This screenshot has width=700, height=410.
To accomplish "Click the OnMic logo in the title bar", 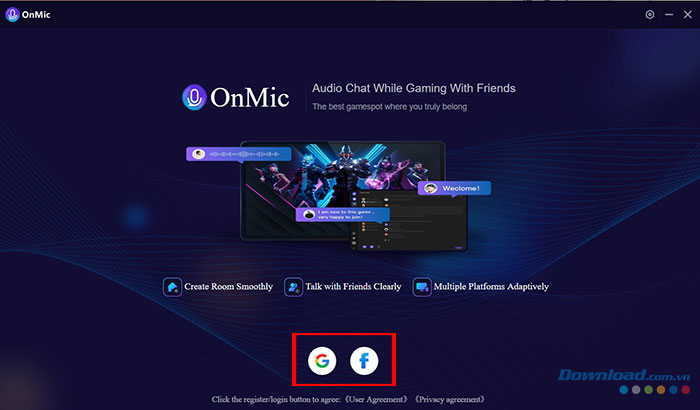I will tap(12, 14).
